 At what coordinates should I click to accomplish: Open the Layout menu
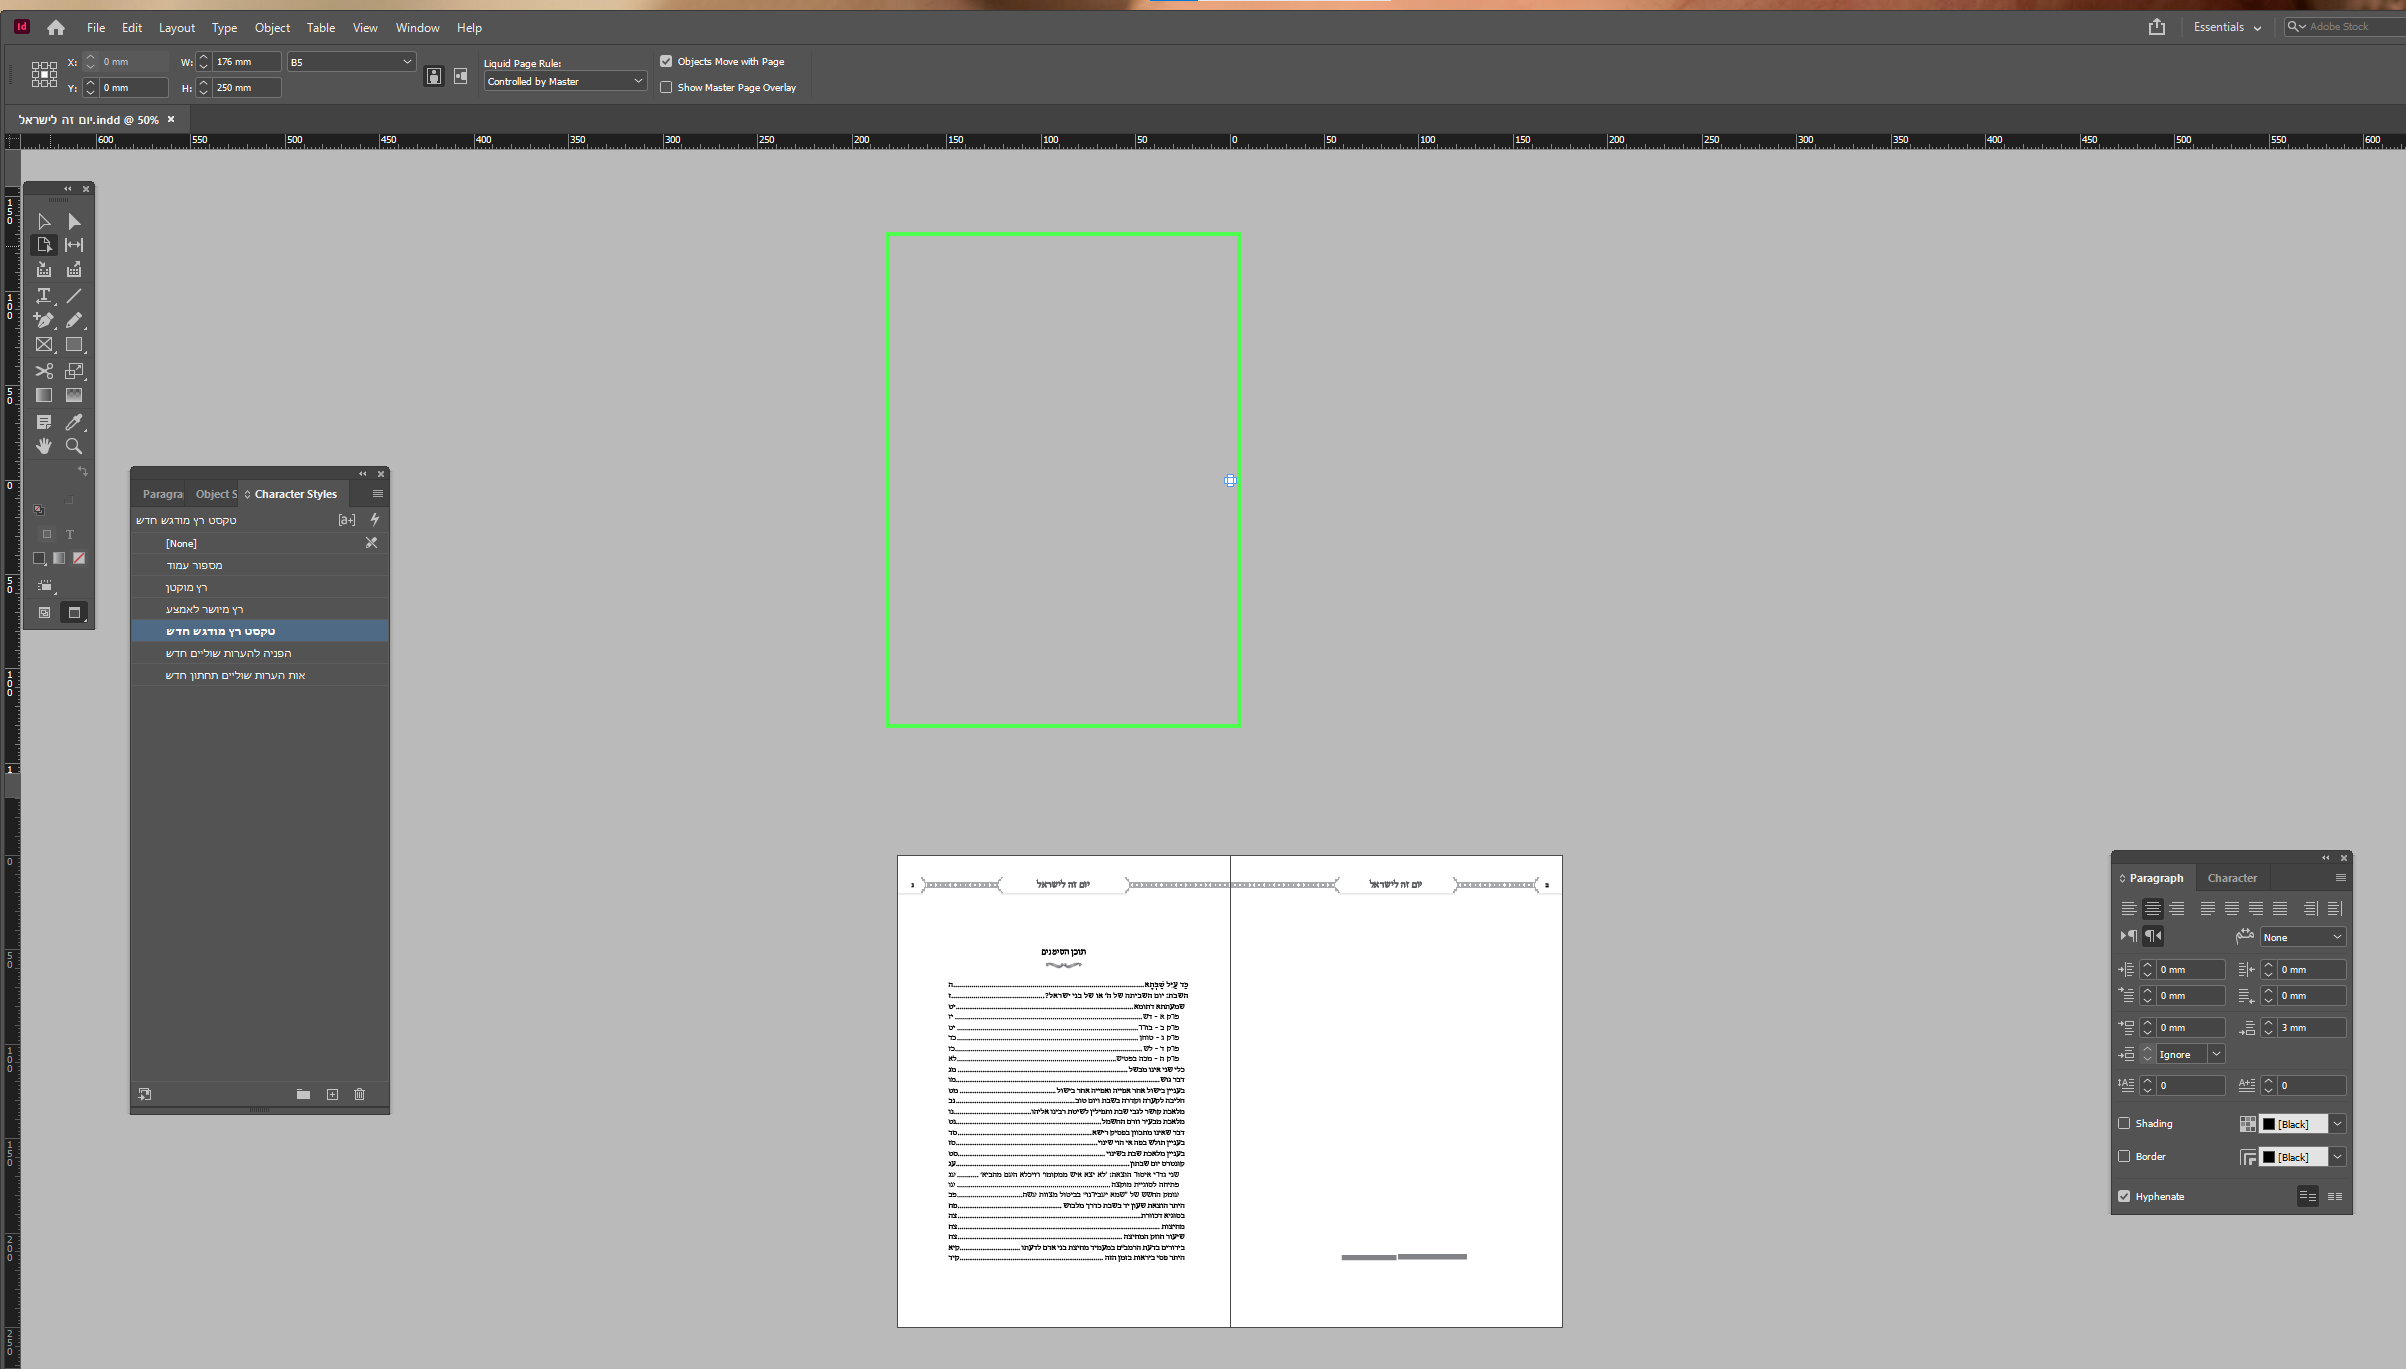(176, 28)
